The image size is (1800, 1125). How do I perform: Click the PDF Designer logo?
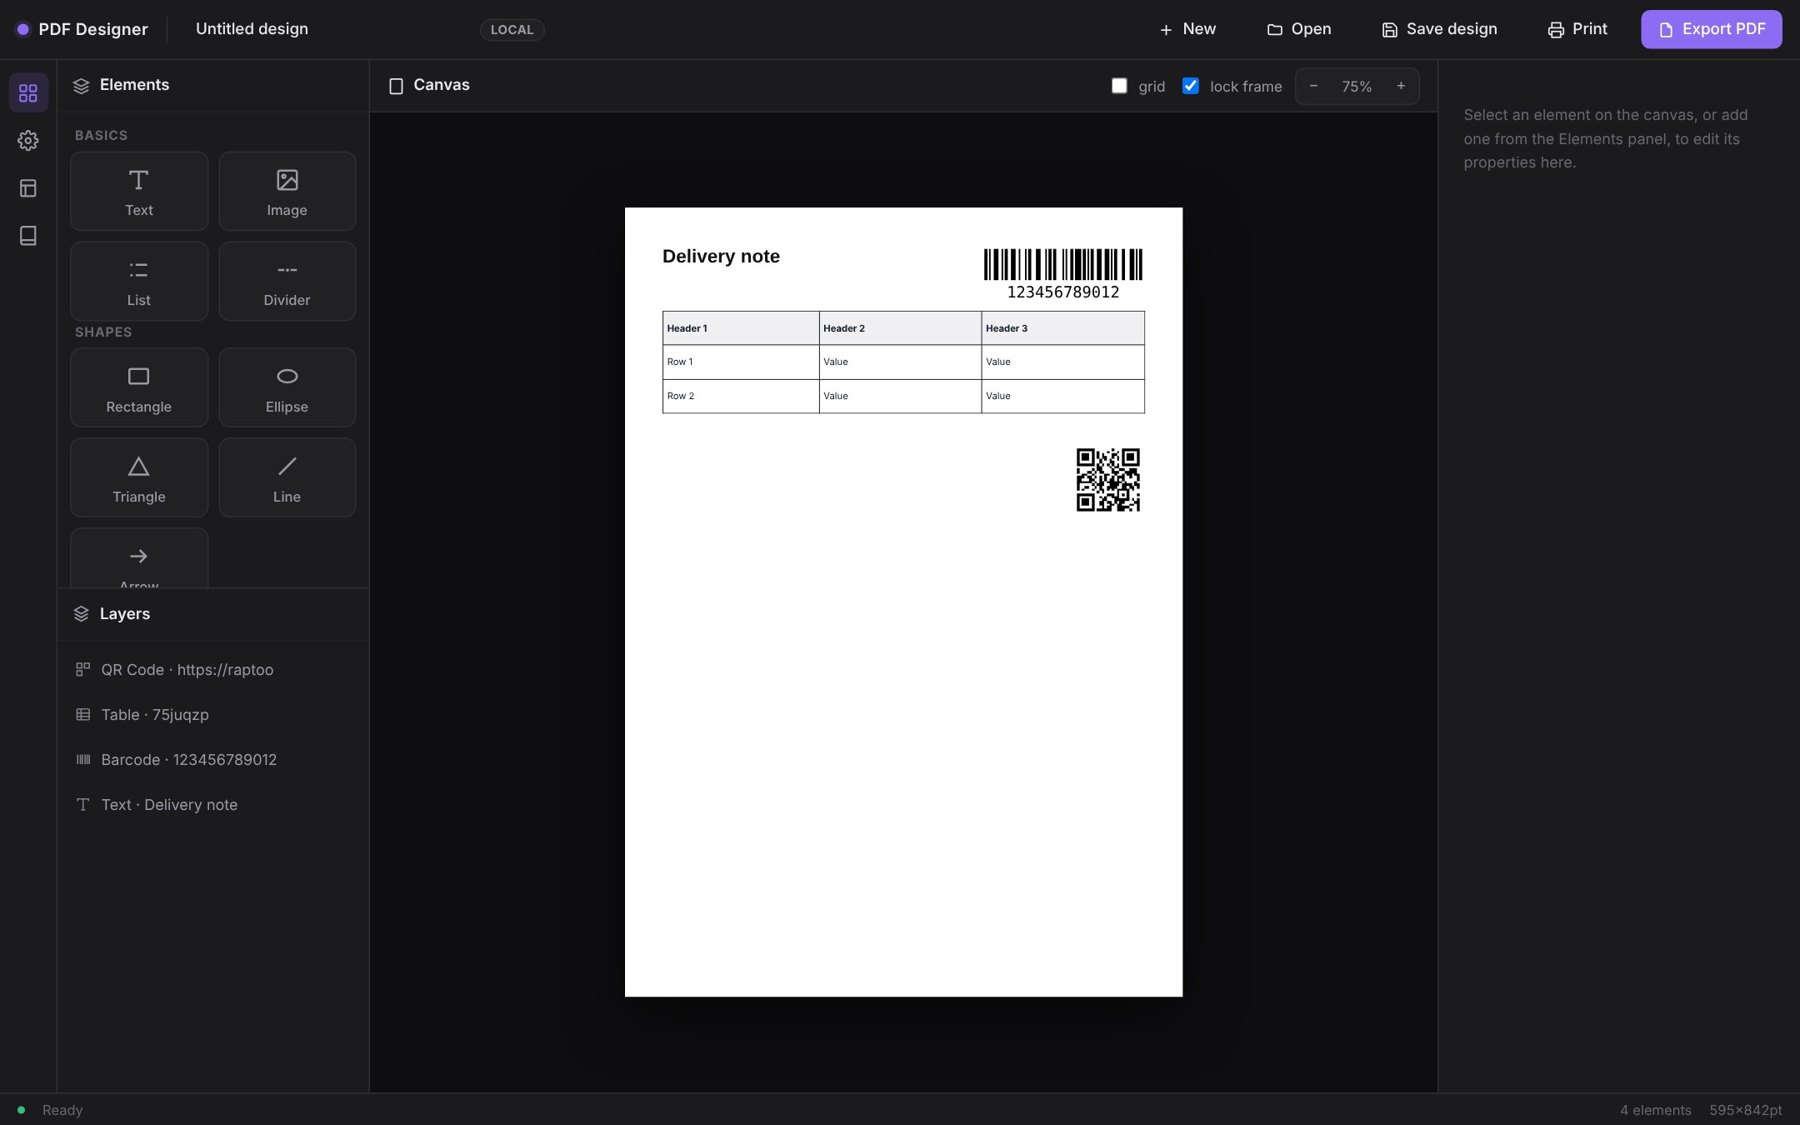click(82, 29)
